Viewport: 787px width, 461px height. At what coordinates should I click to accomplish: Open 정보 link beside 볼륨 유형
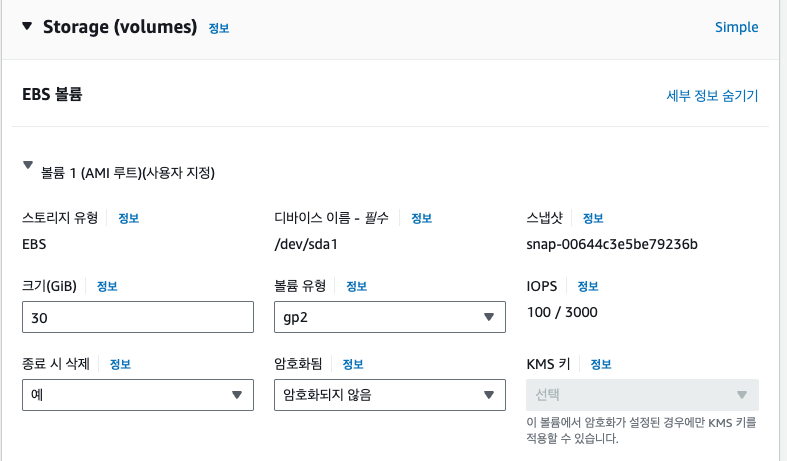pos(356,286)
